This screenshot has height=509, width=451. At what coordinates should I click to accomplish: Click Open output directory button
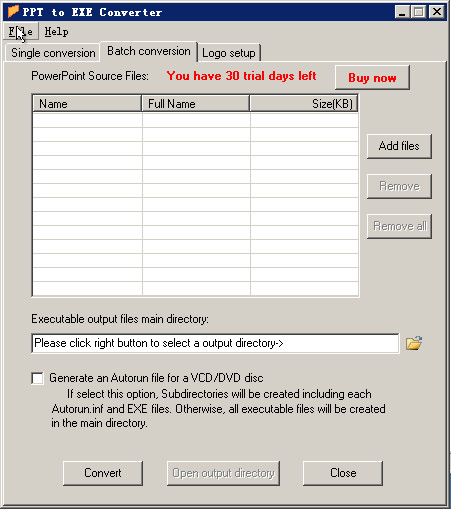[x=223, y=473]
